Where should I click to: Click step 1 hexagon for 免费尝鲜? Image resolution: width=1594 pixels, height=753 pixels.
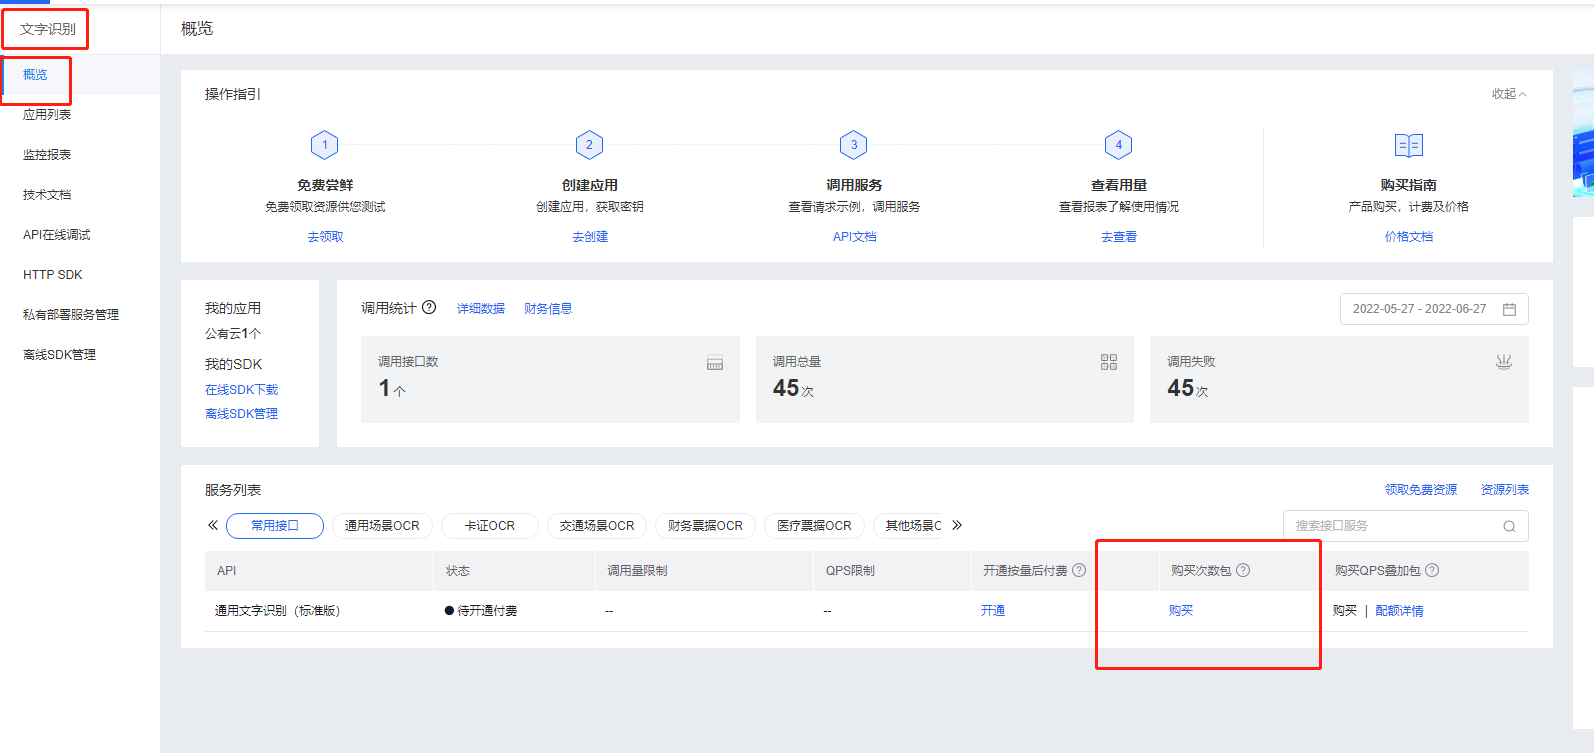tap(325, 145)
